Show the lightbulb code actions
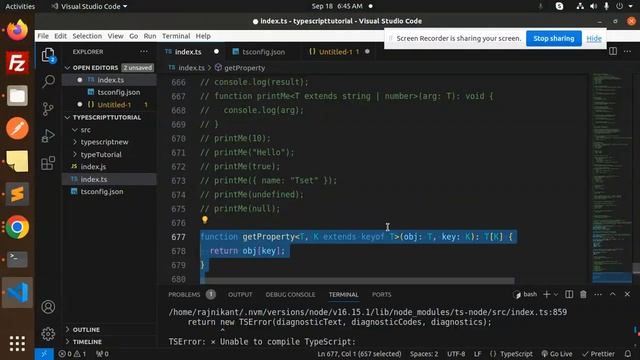The image size is (640, 360). [x=204, y=220]
